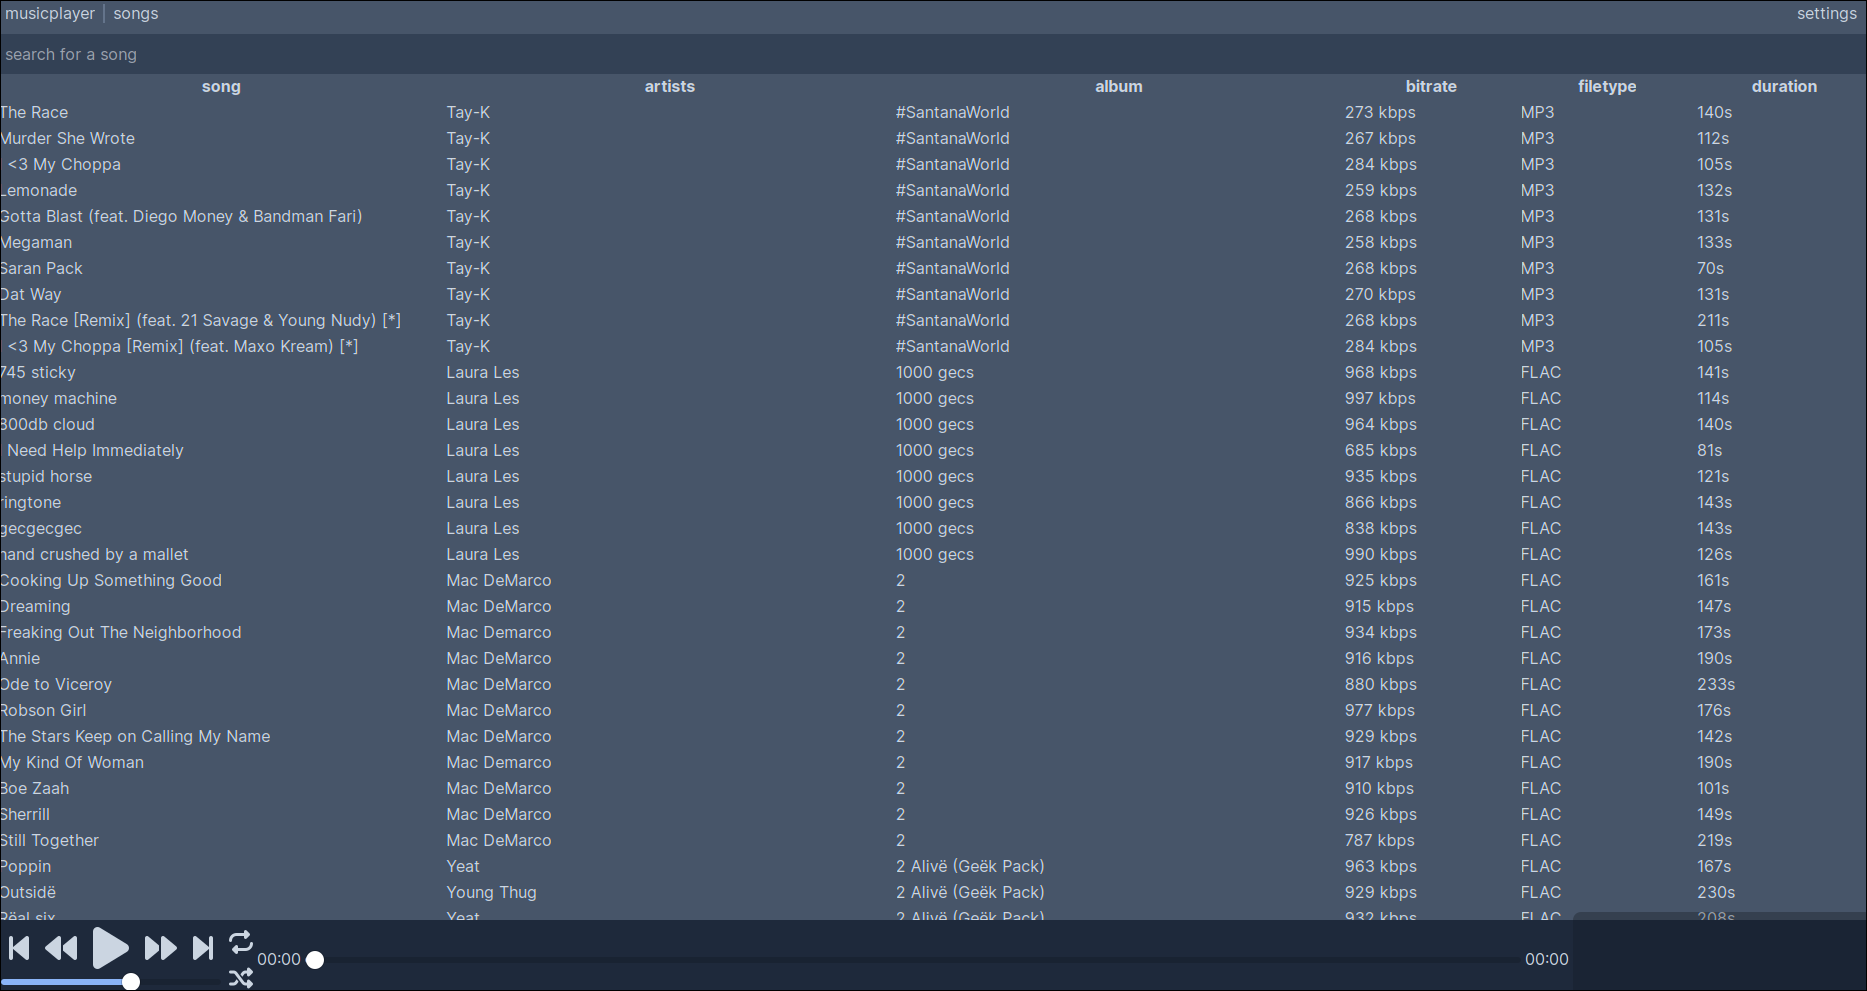The image size is (1867, 991).
Task: Select the song Sherrill
Action: tap(25, 815)
